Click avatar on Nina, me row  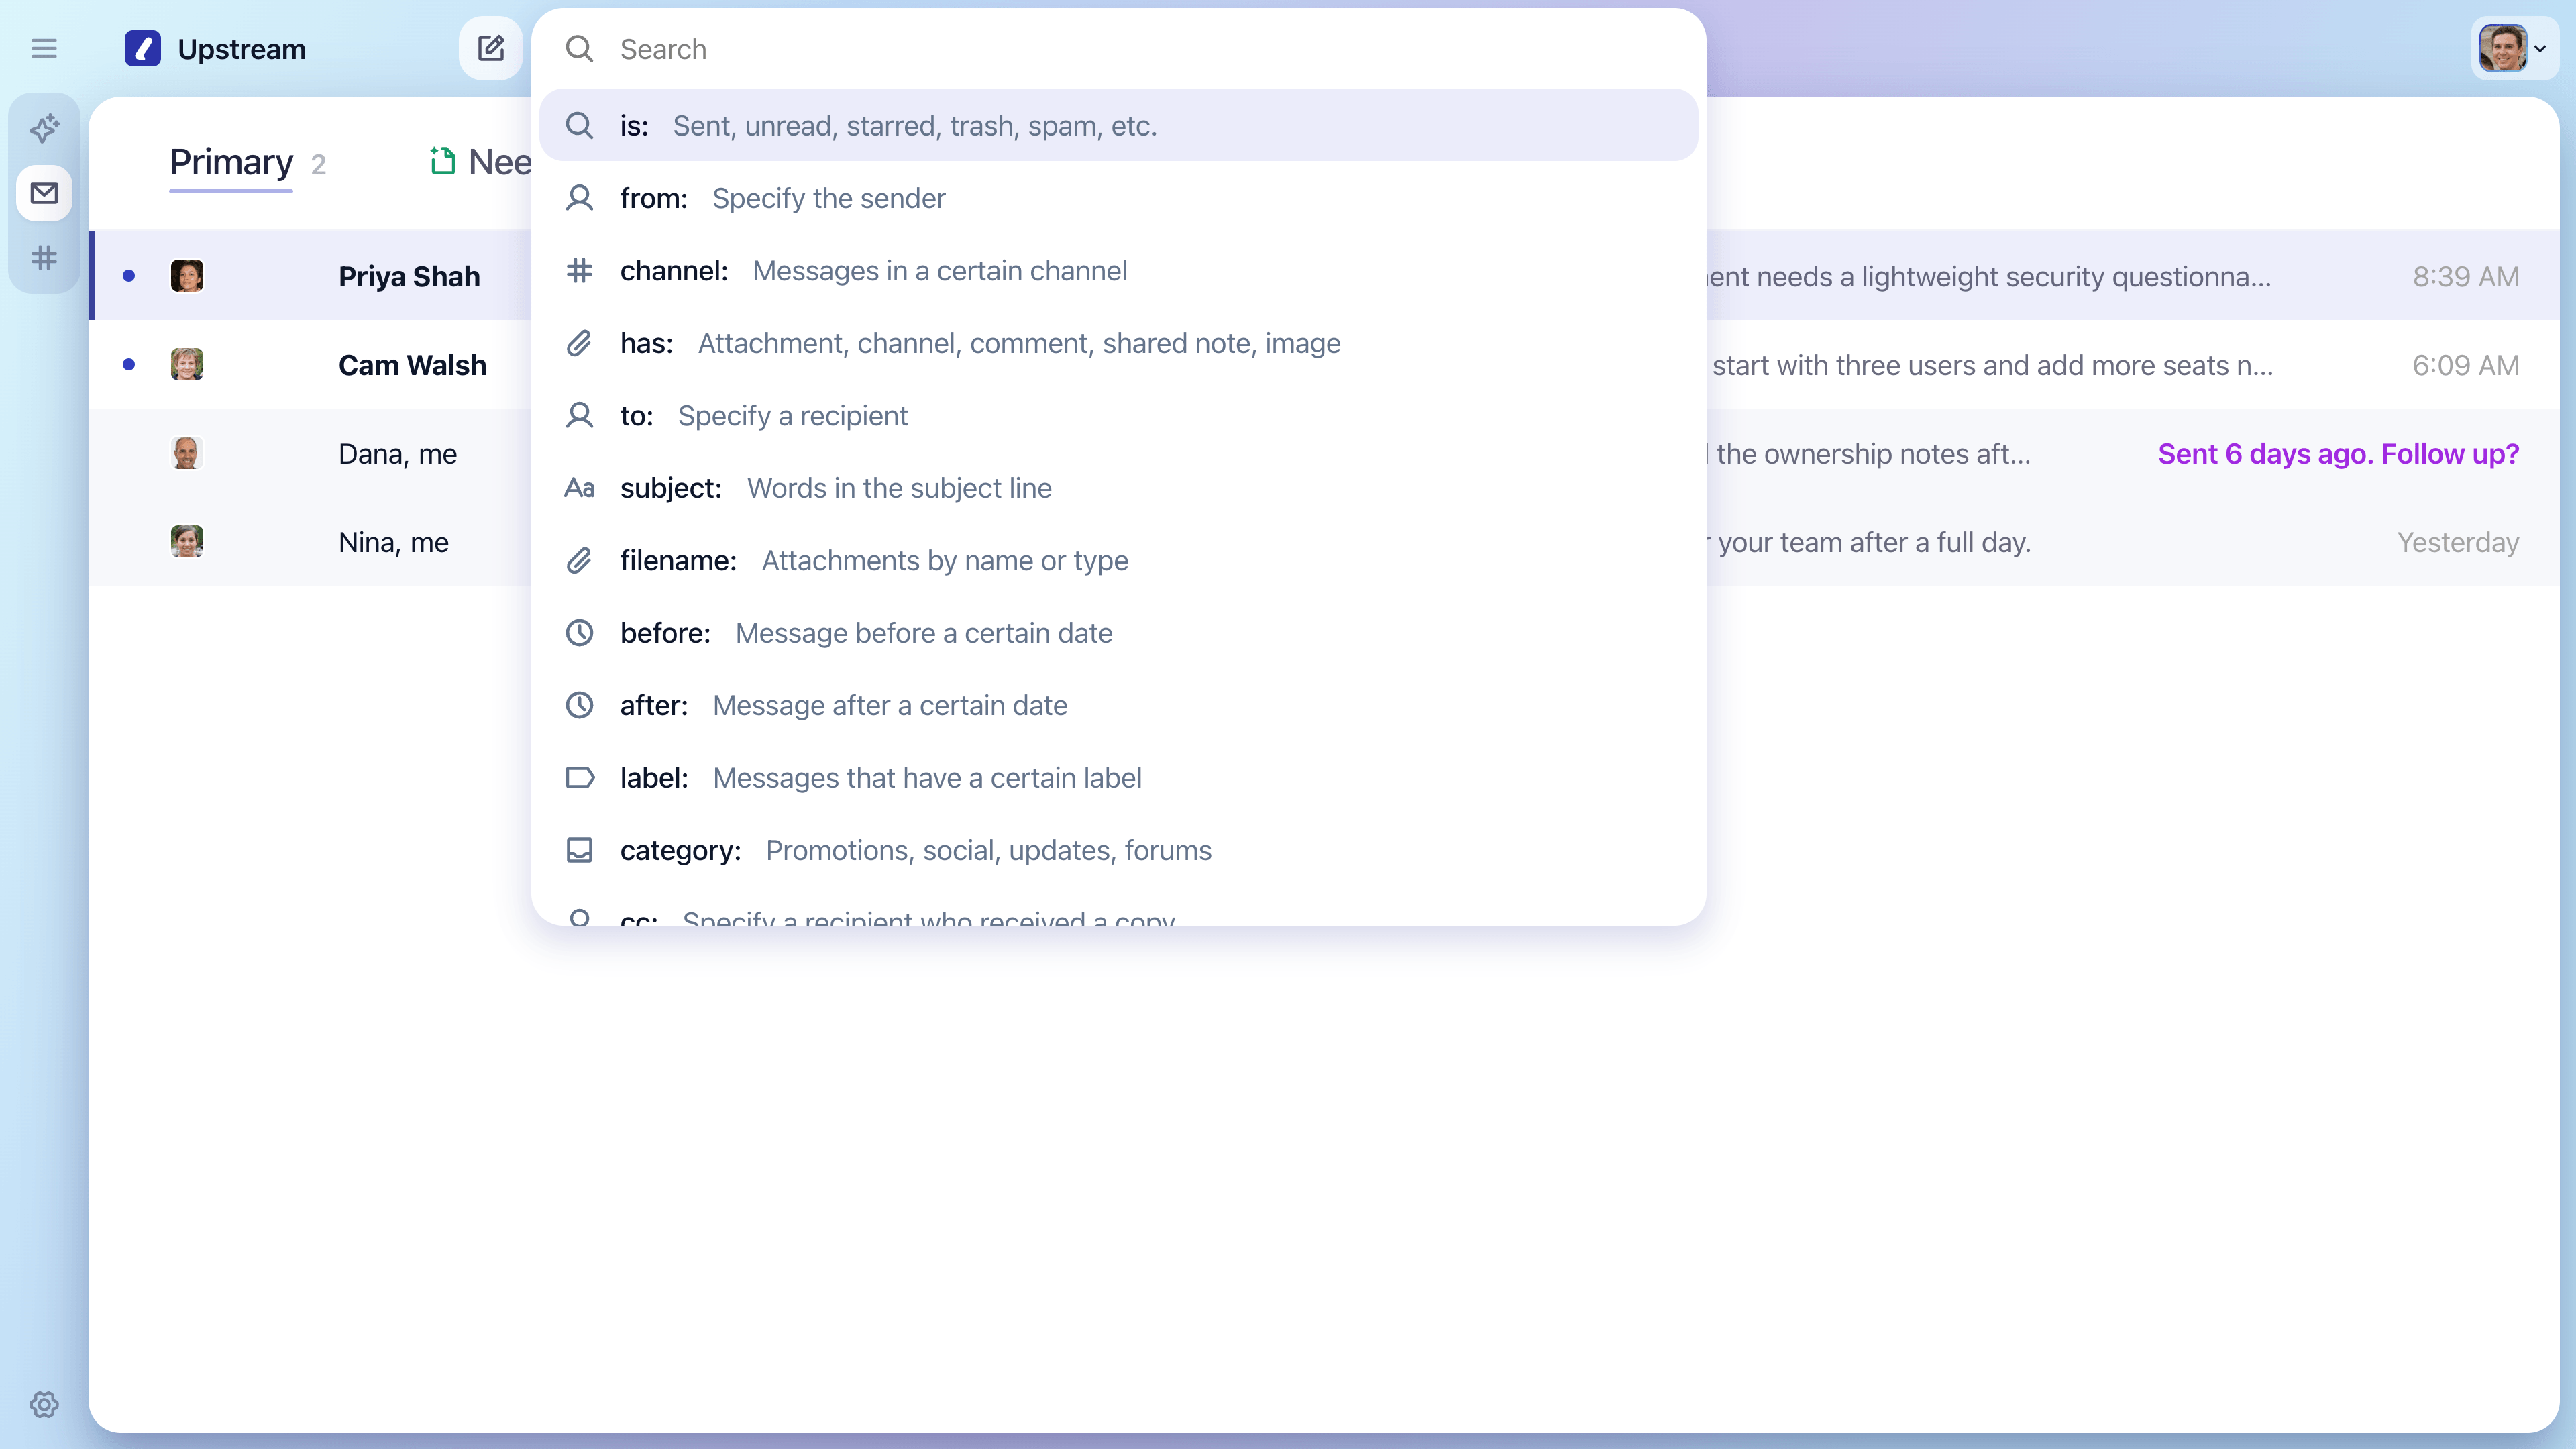187,541
